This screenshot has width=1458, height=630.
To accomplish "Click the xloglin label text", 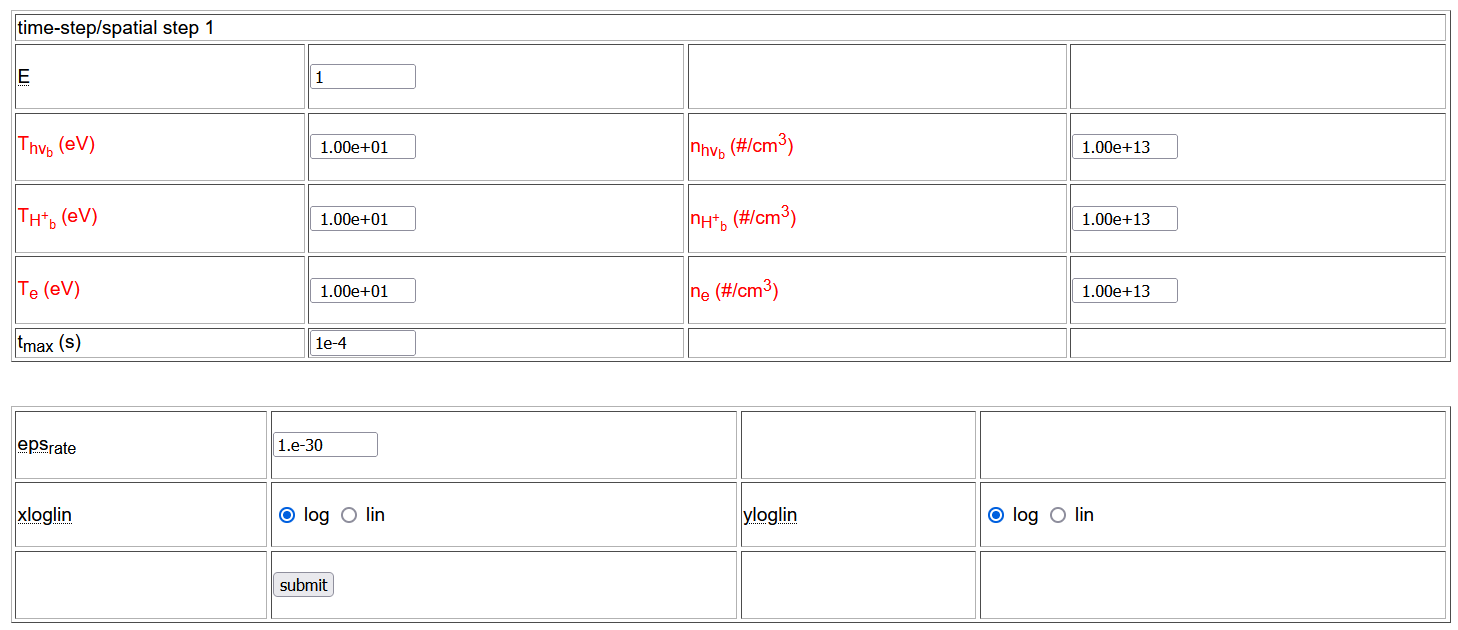I will (44, 515).
